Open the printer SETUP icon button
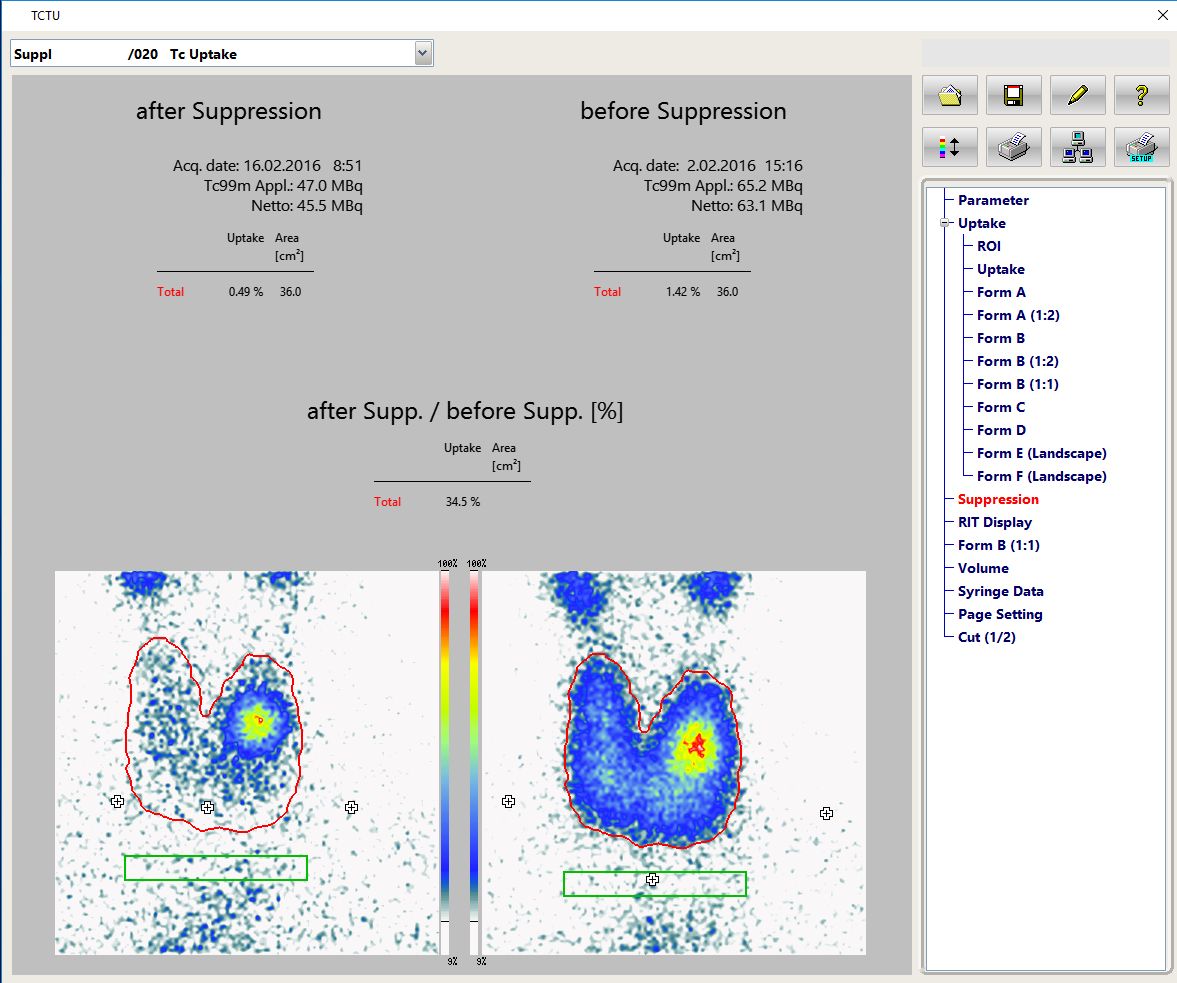The image size is (1177, 983). click(1141, 147)
